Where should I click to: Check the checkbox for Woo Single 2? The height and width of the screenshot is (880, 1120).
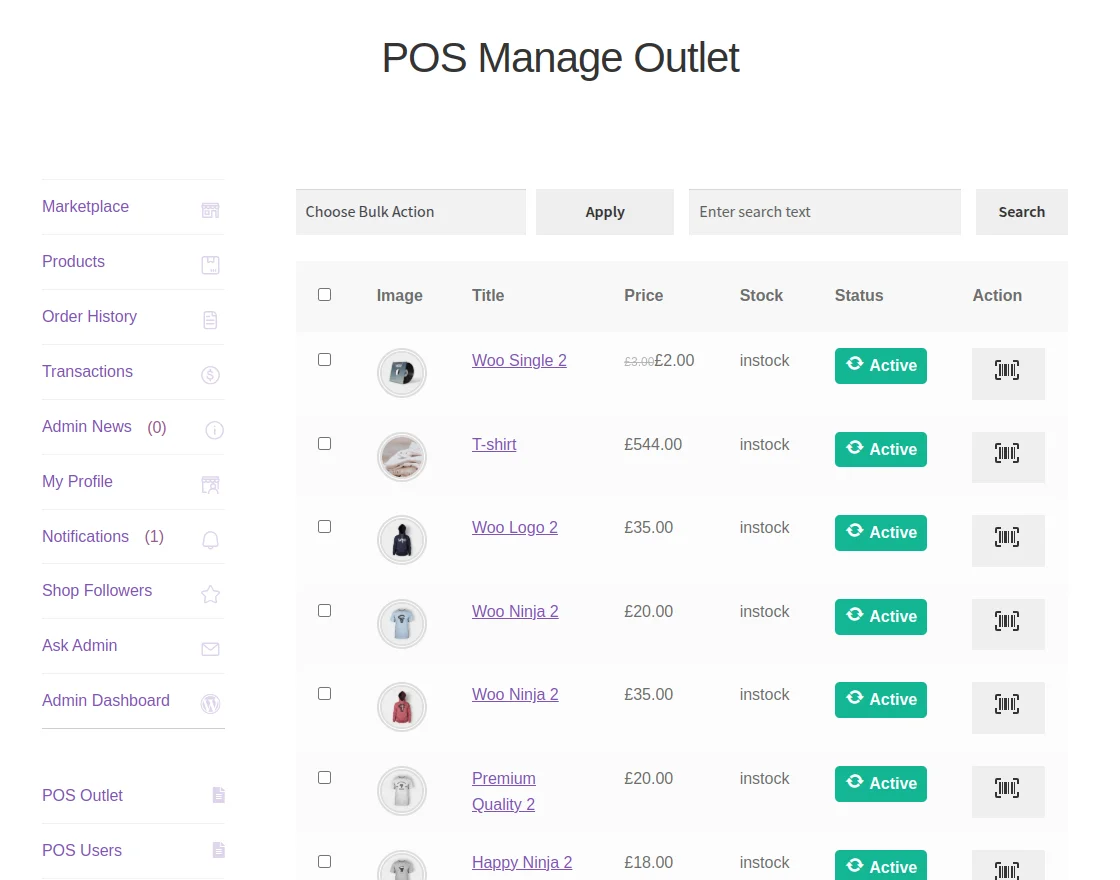pyautogui.click(x=324, y=359)
